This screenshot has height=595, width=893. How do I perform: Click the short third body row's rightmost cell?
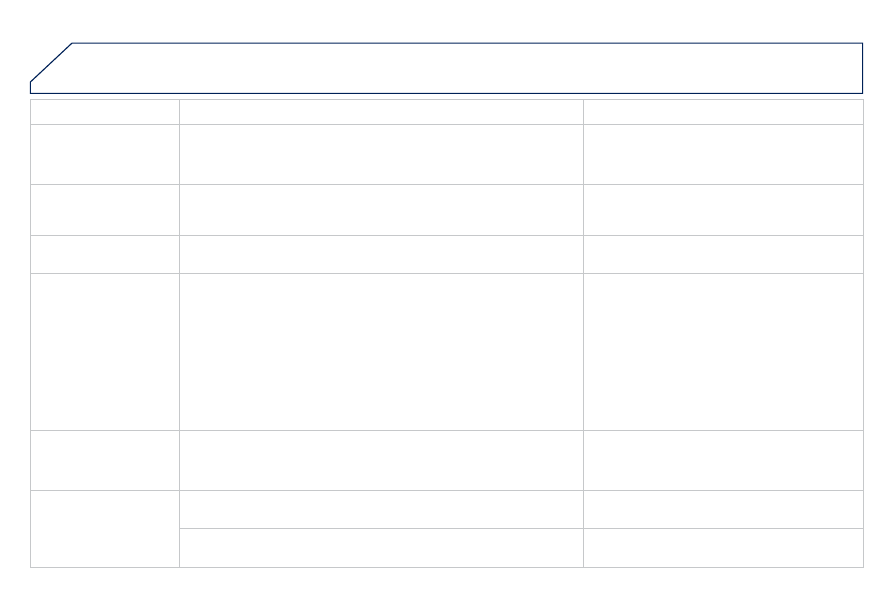click(x=723, y=254)
